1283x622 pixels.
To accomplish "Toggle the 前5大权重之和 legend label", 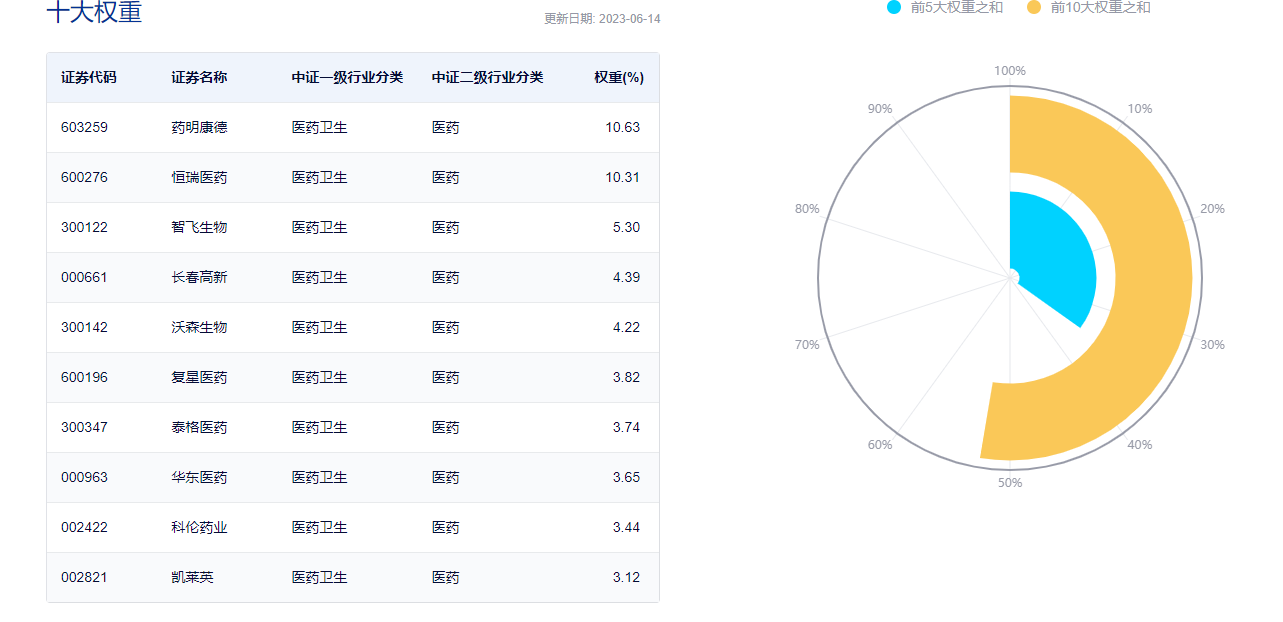I will coord(956,7).
